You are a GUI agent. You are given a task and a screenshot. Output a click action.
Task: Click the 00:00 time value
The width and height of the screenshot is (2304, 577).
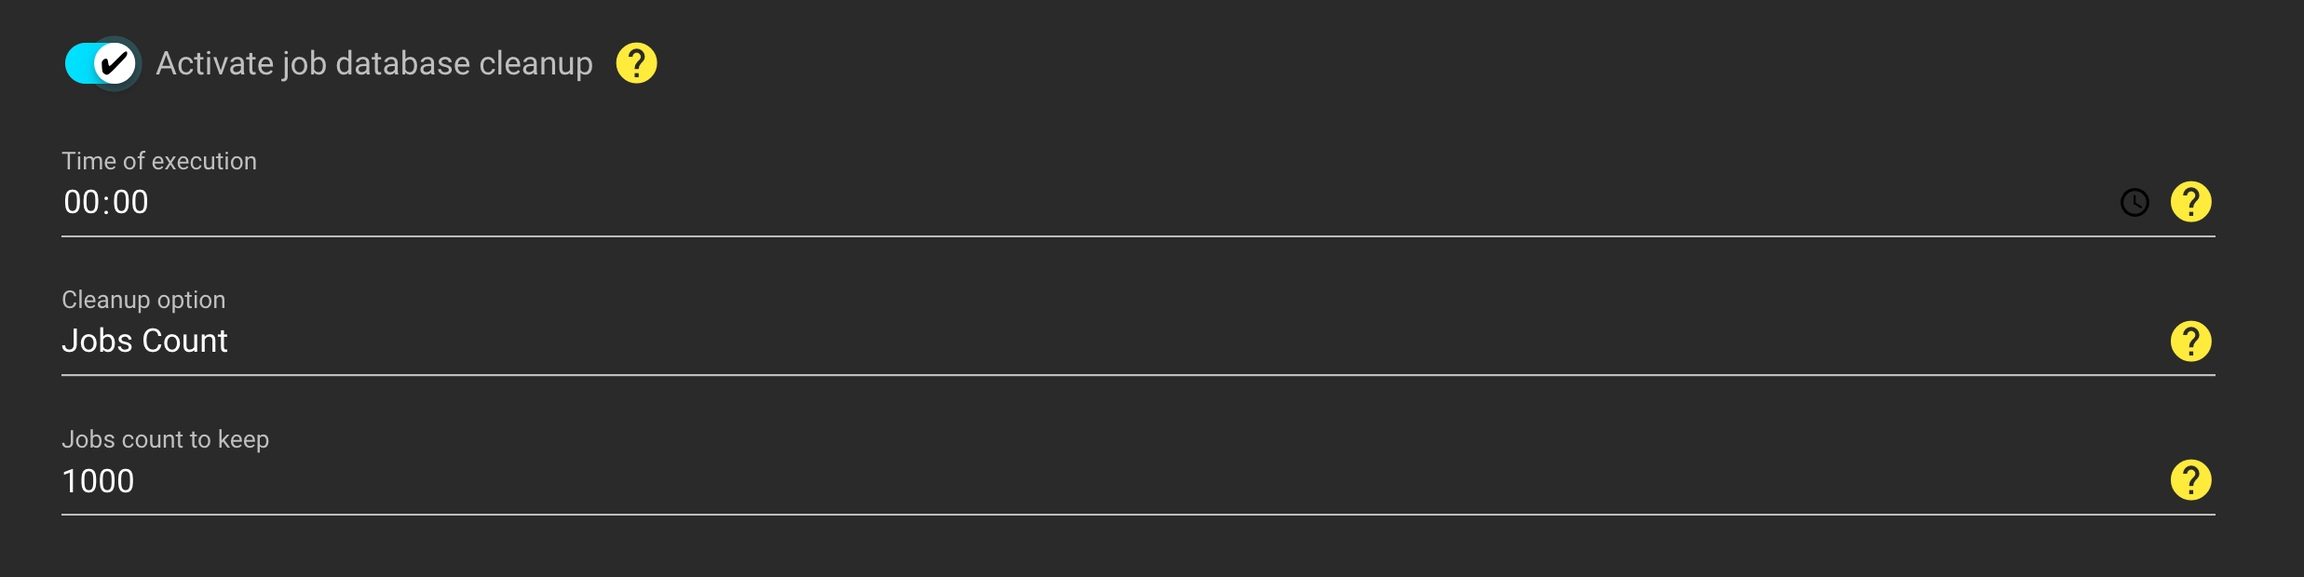[106, 203]
